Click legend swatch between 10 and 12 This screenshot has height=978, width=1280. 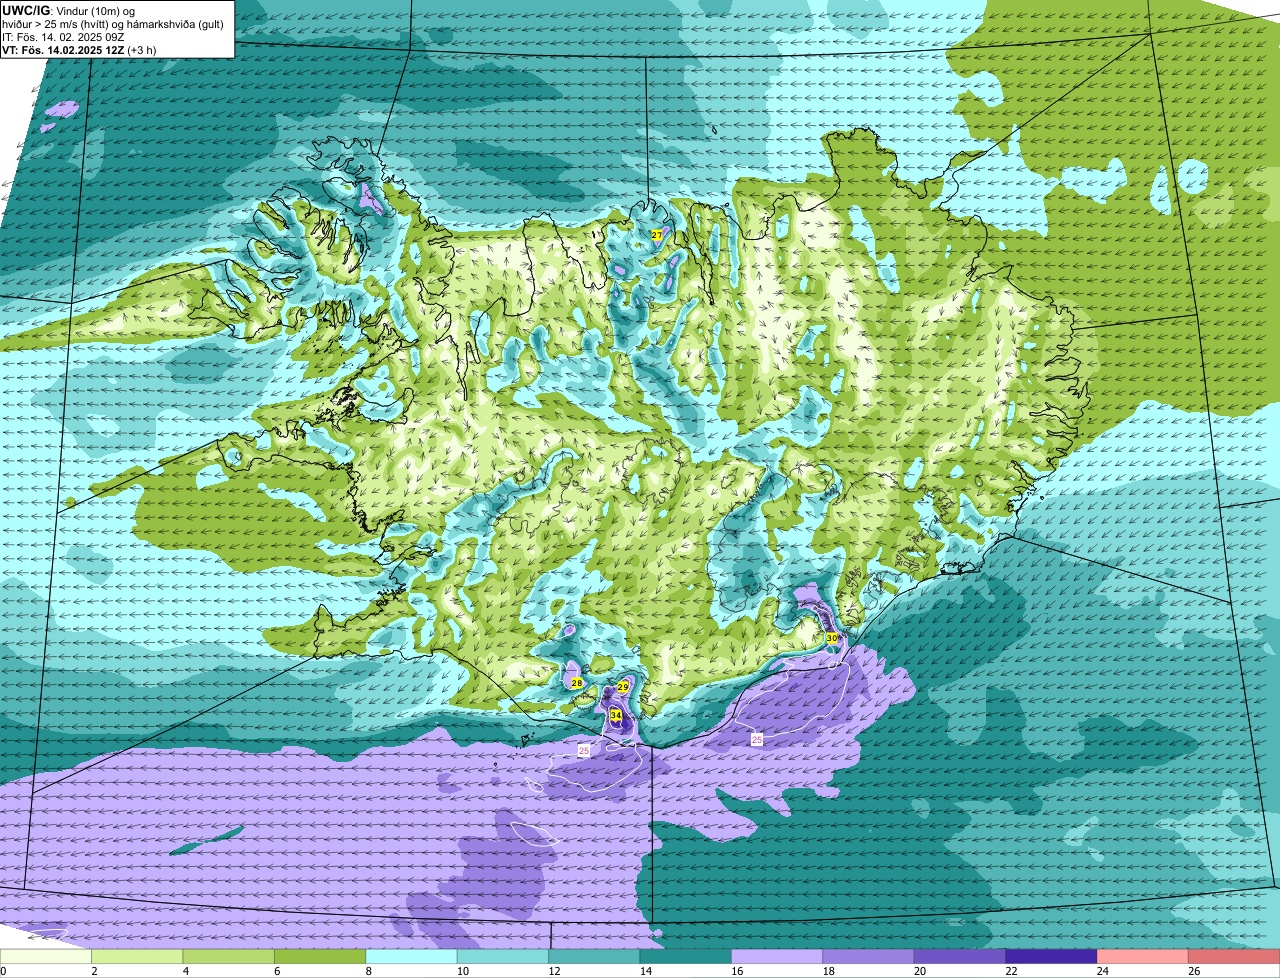pos(503,957)
